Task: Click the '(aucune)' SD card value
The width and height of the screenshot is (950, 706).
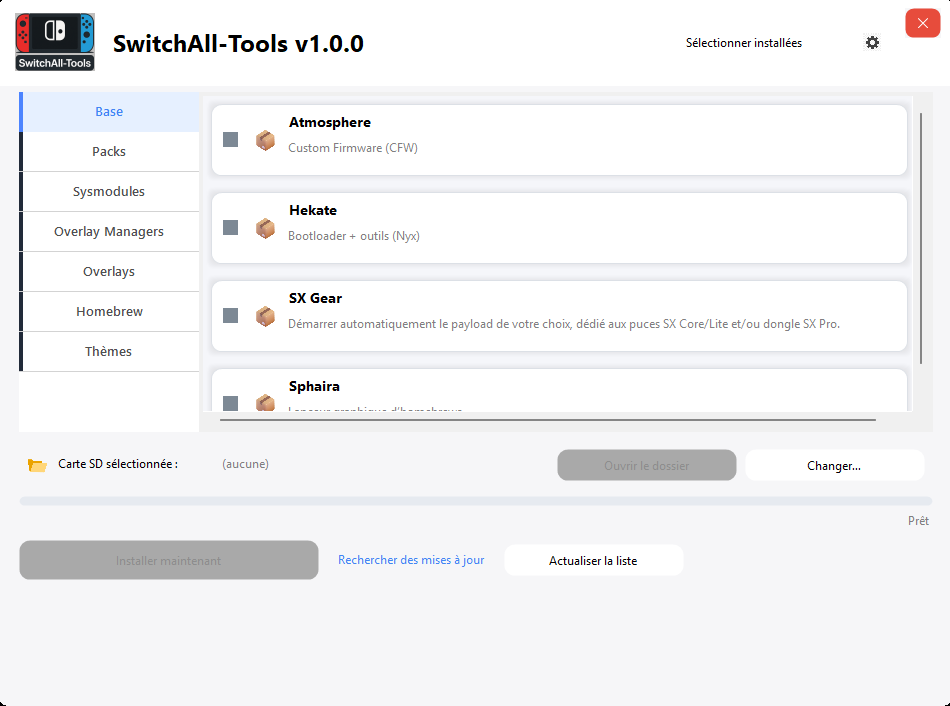Action: pos(245,464)
